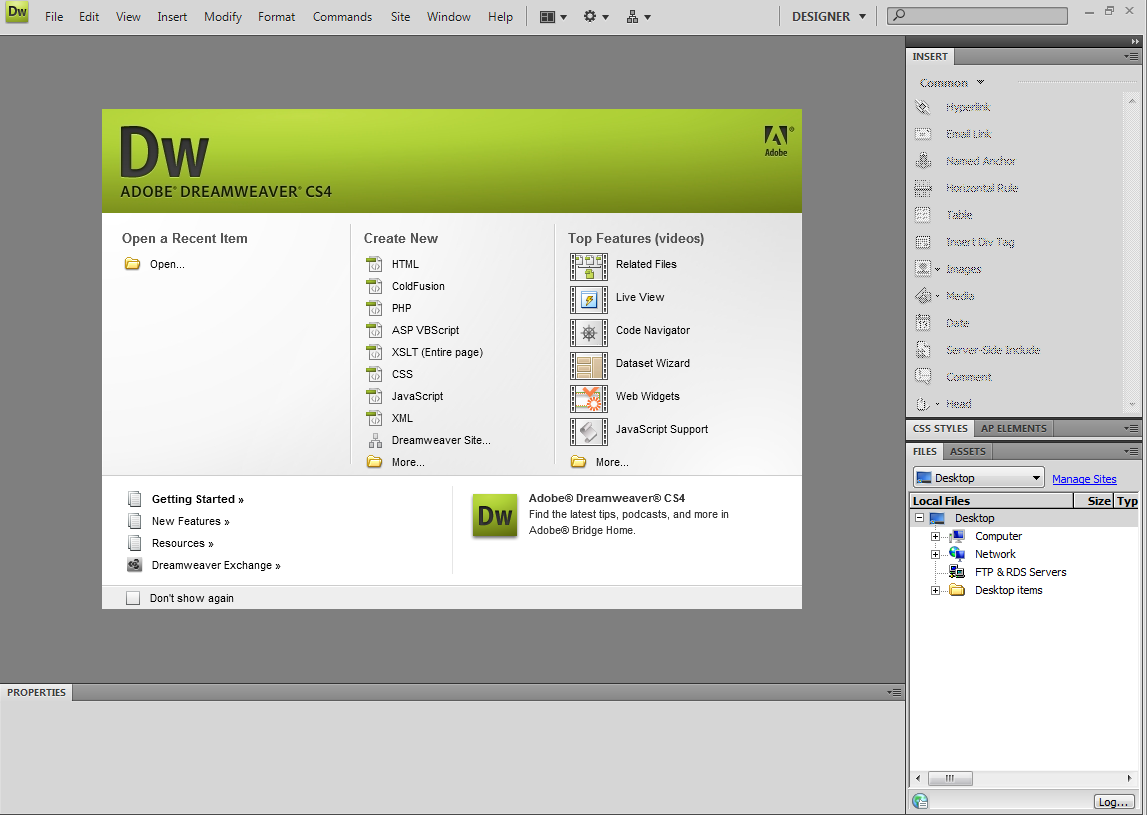Open the JavaScript Support video icon
The height and width of the screenshot is (815, 1147).
click(x=589, y=432)
